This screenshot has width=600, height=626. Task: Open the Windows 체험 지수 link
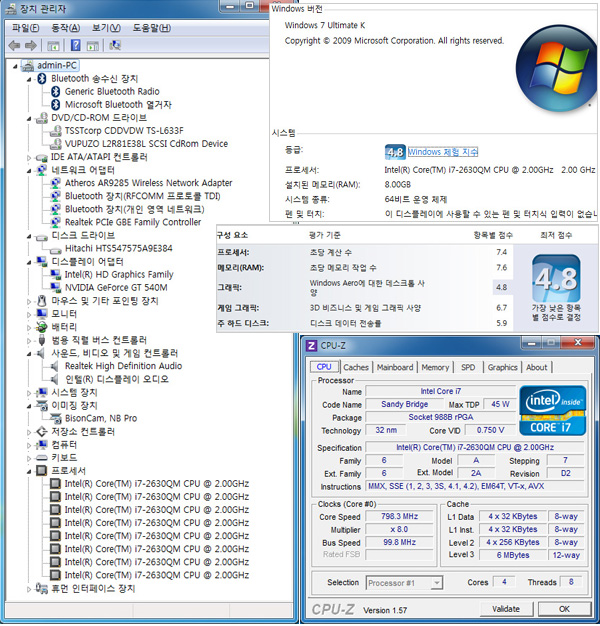click(442, 152)
